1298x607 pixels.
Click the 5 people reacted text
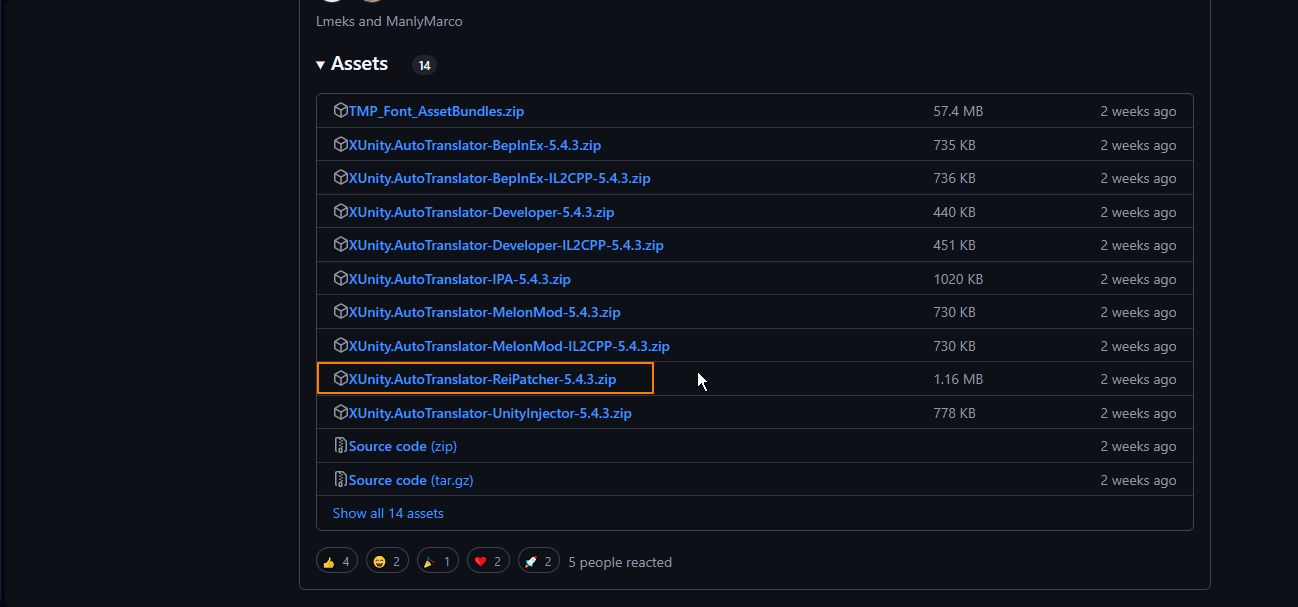[x=620, y=562]
